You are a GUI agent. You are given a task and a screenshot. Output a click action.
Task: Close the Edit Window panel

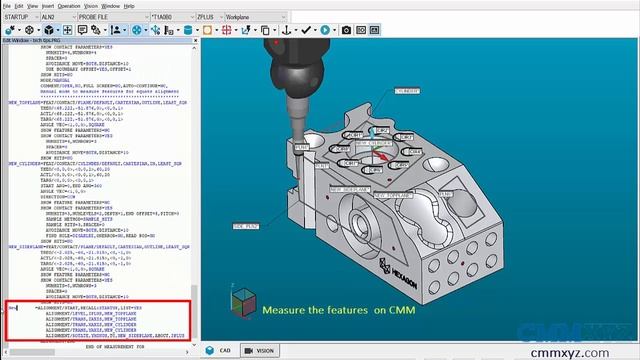click(195, 40)
